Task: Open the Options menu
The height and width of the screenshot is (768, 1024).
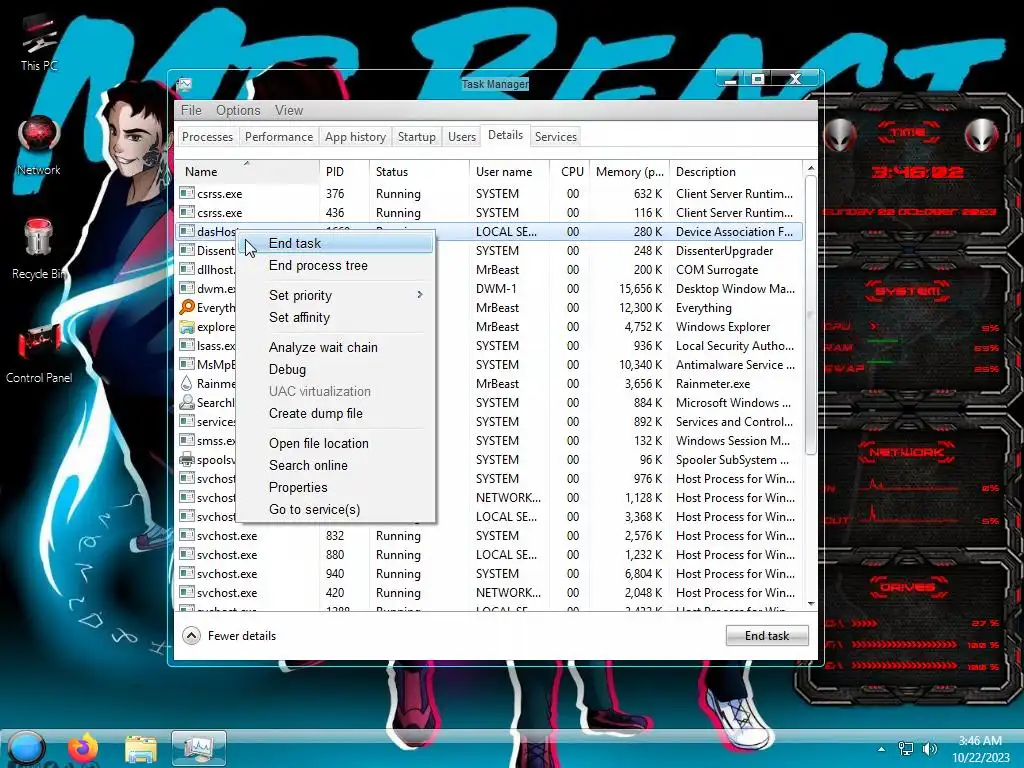Action: (x=238, y=110)
